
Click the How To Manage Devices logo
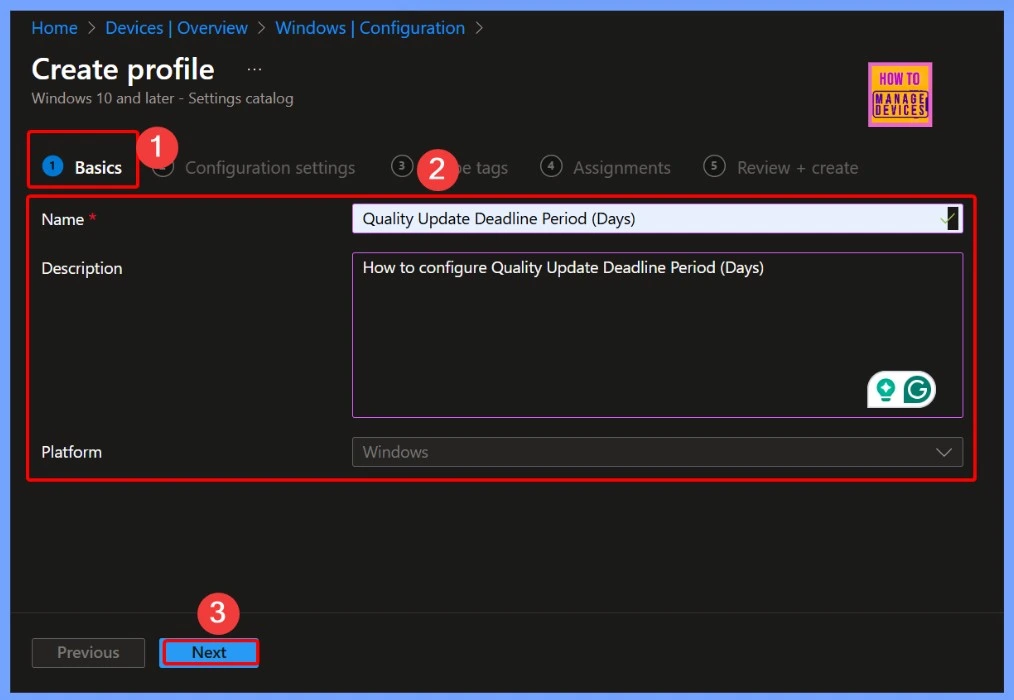[900, 94]
